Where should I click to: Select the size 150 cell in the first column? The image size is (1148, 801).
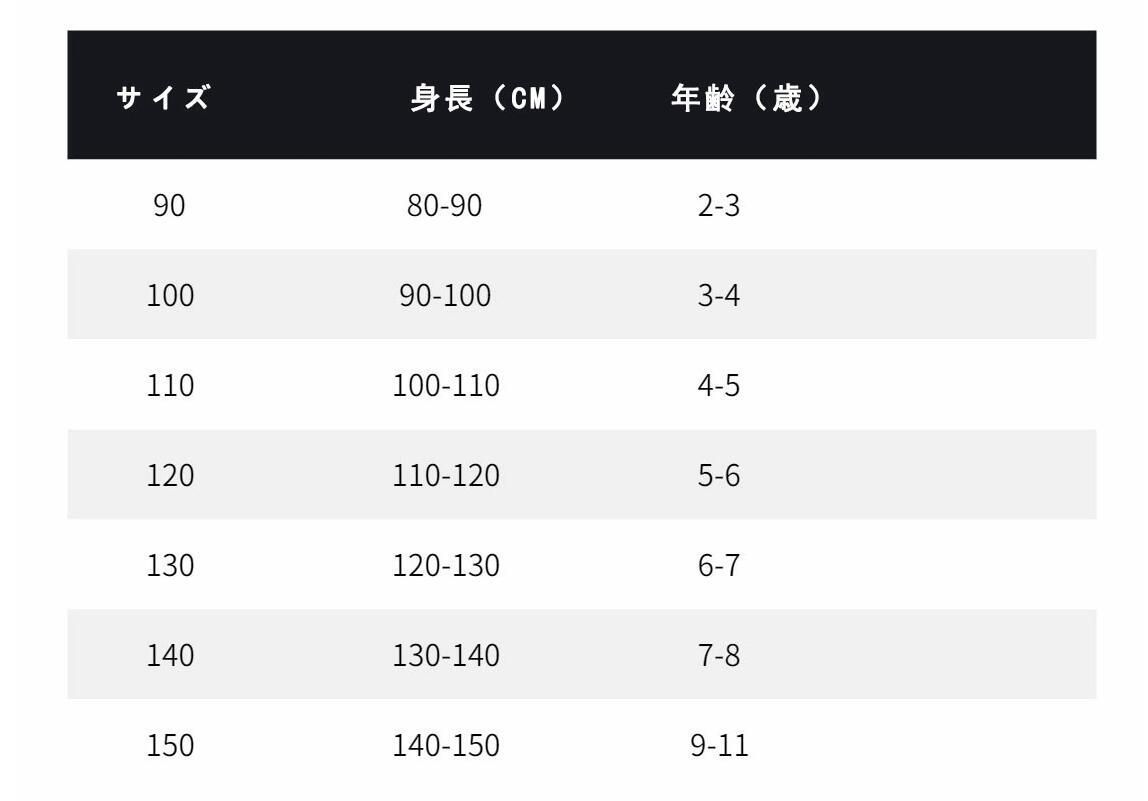[x=170, y=746]
